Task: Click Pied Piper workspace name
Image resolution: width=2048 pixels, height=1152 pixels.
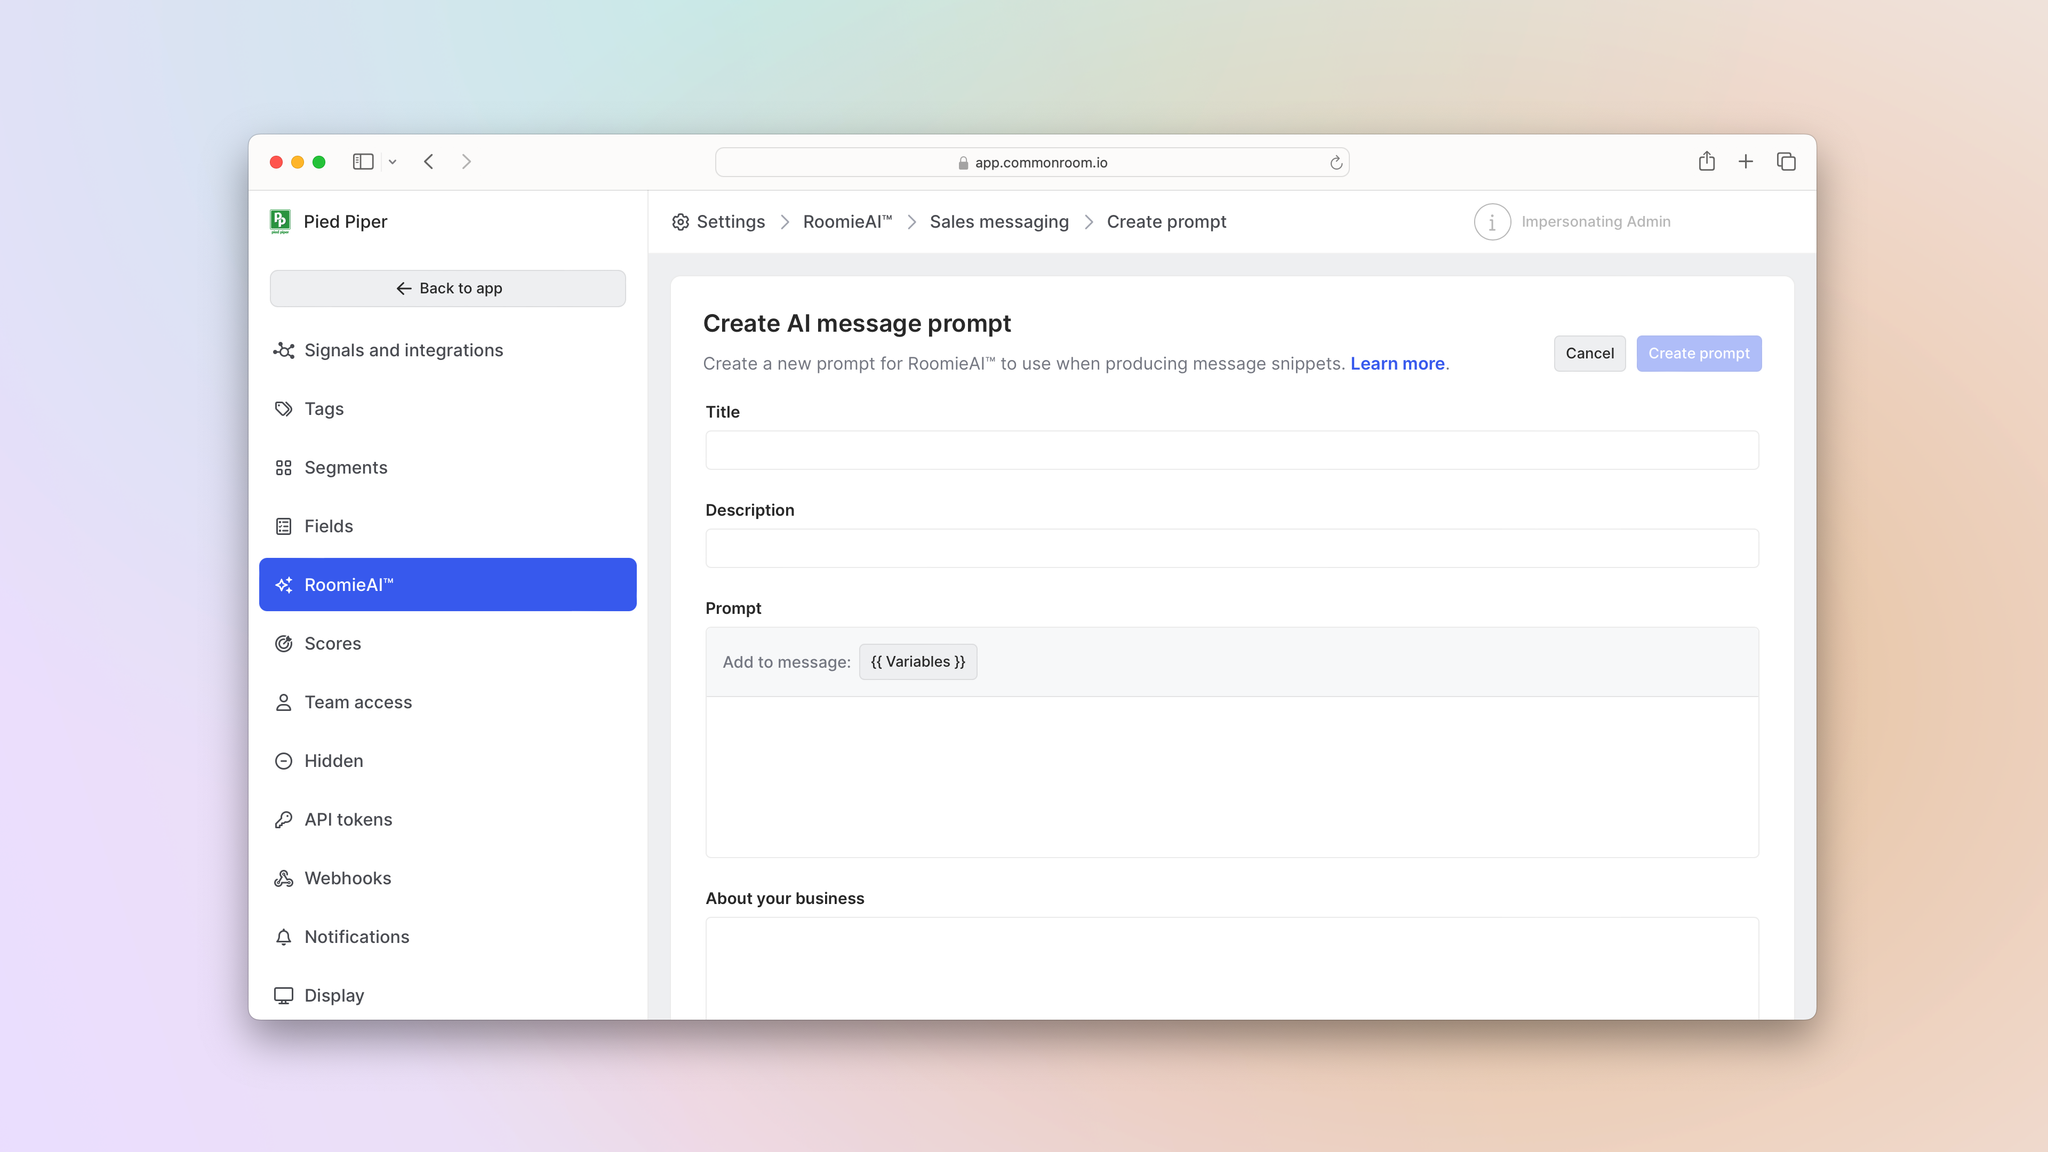Action: pyautogui.click(x=345, y=222)
